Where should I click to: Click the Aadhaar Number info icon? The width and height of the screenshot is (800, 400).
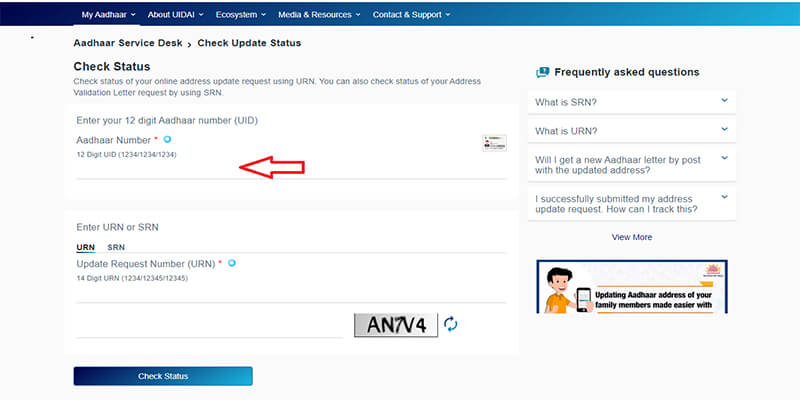coord(167,139)
